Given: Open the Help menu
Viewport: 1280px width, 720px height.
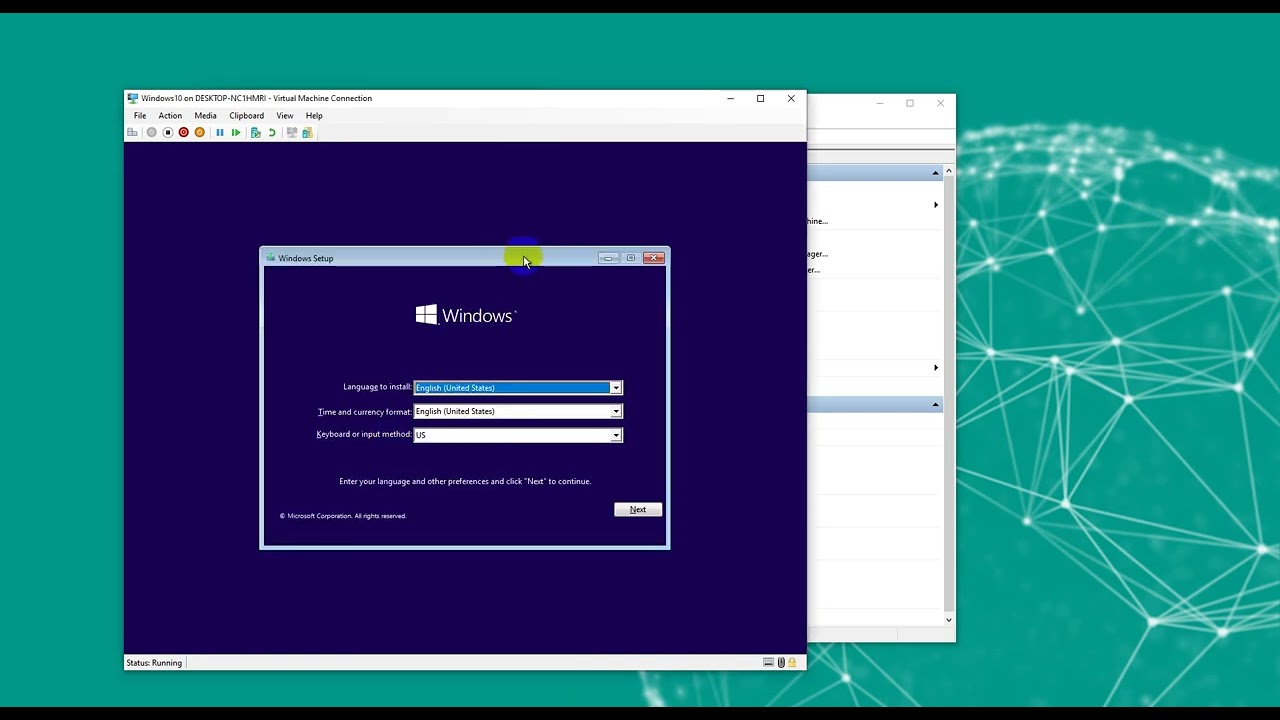Looking at the screenshot, I should click(x=314, y=116).
